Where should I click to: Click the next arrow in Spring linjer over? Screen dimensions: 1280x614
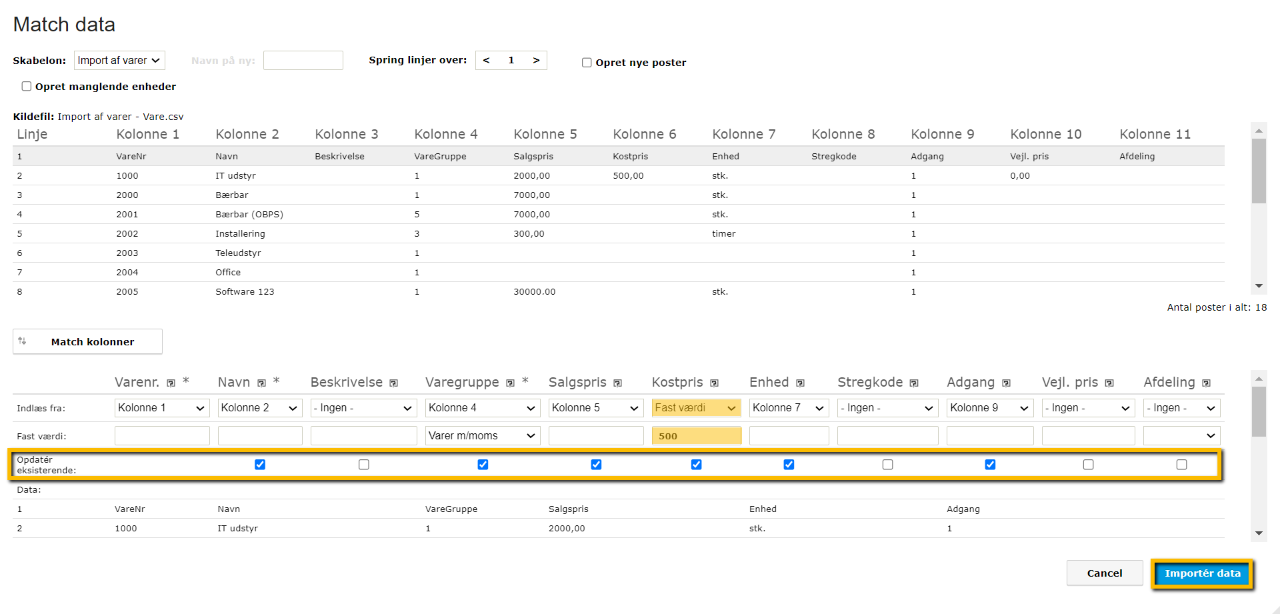click(536, 60)
